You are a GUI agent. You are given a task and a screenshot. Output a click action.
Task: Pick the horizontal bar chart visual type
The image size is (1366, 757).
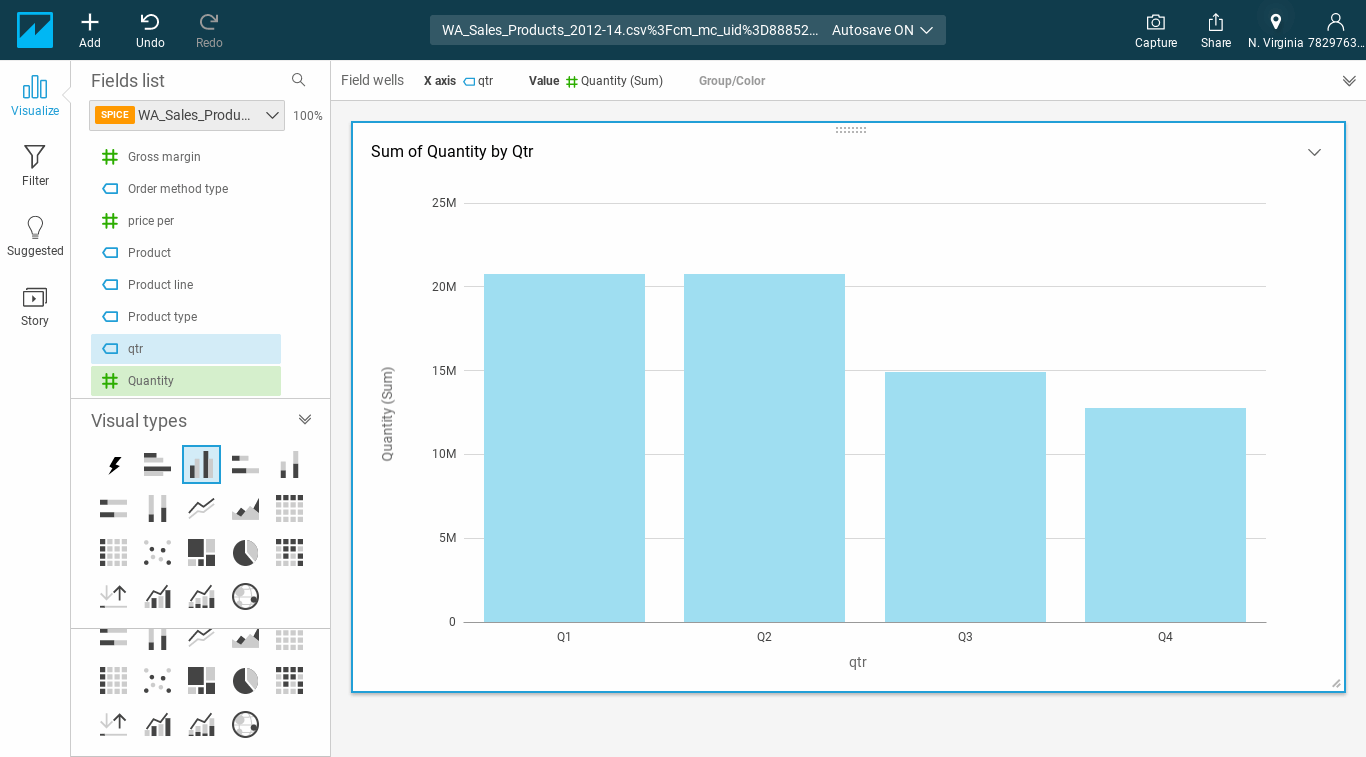[x=157, y=464]
